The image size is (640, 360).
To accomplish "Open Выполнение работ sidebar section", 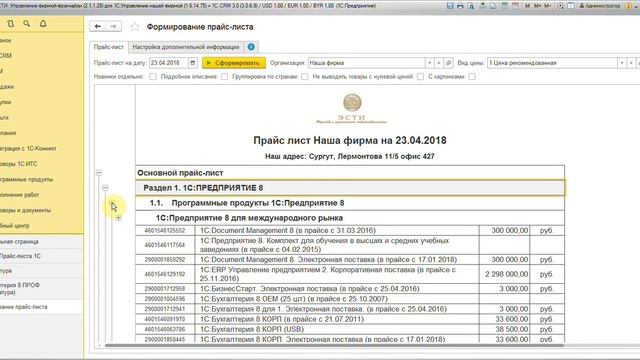I will coord(20,195).
